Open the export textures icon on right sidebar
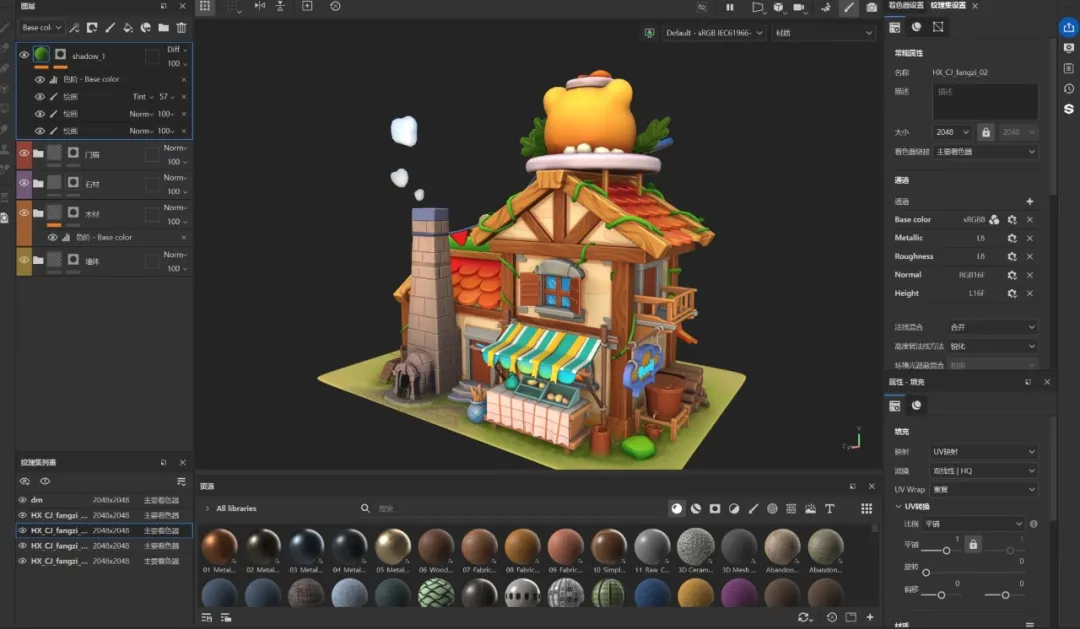The height and width of the screenshot is (629, 1080). (1068, 28)
